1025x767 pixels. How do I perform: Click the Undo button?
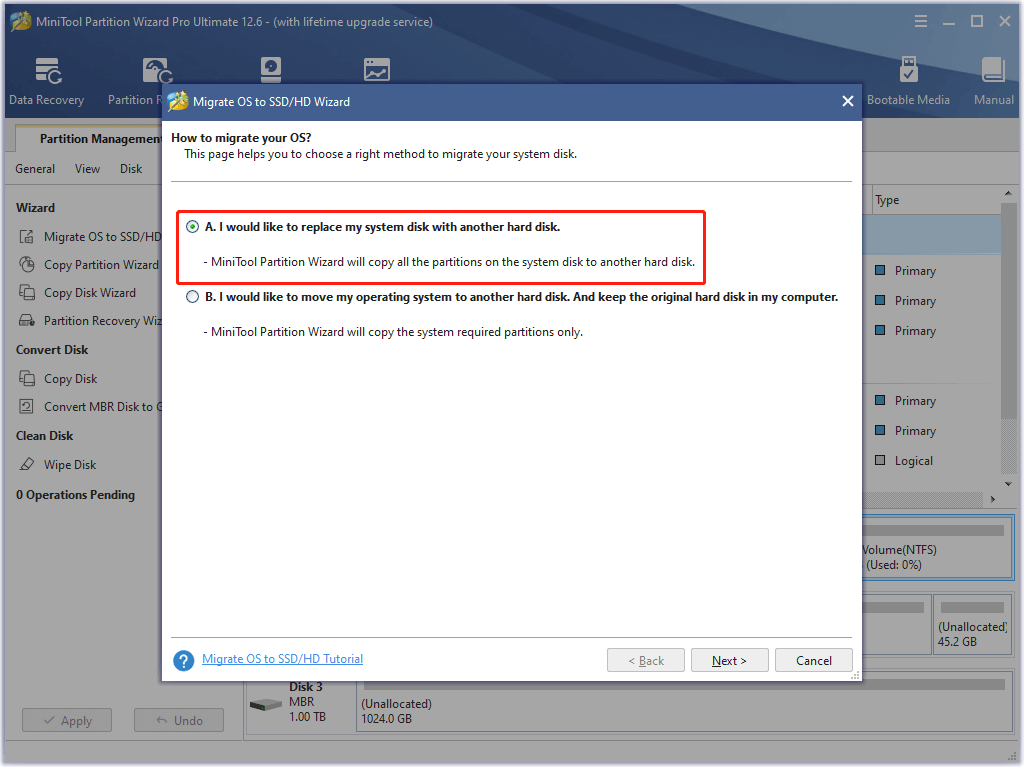[179, 721]
